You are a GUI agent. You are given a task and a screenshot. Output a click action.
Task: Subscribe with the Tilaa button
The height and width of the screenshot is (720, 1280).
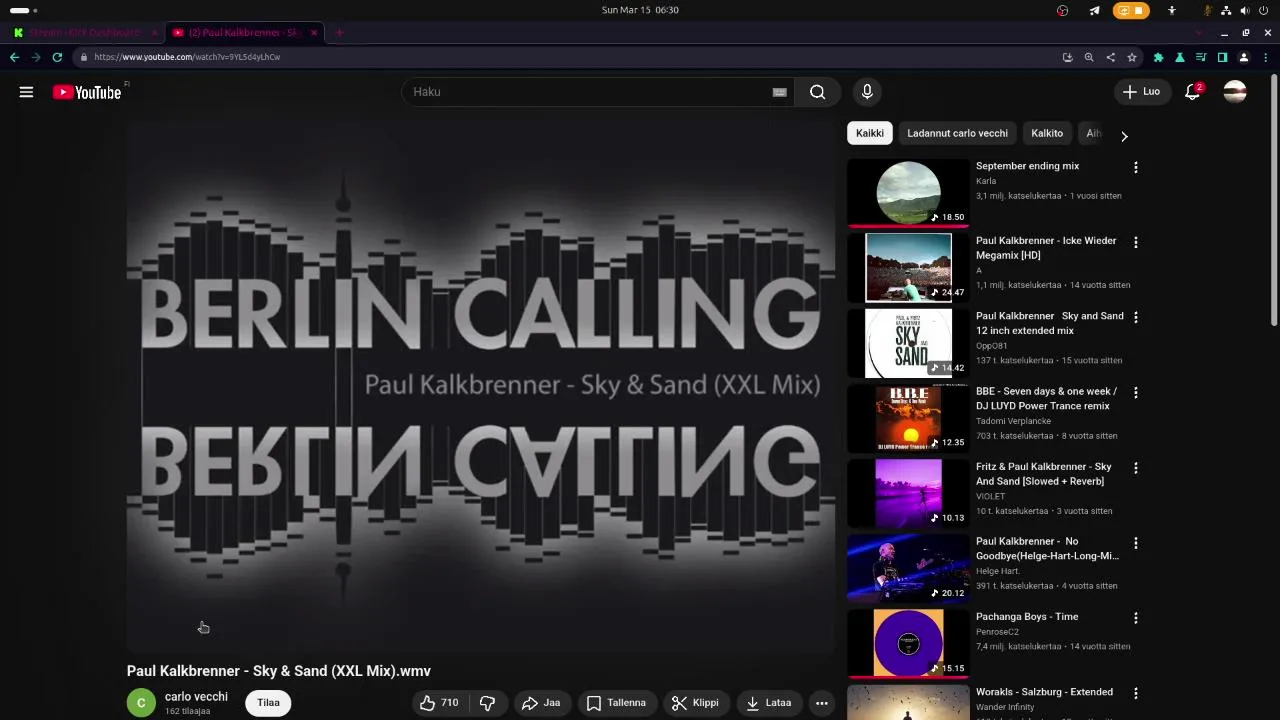click(x=268, y=703)
